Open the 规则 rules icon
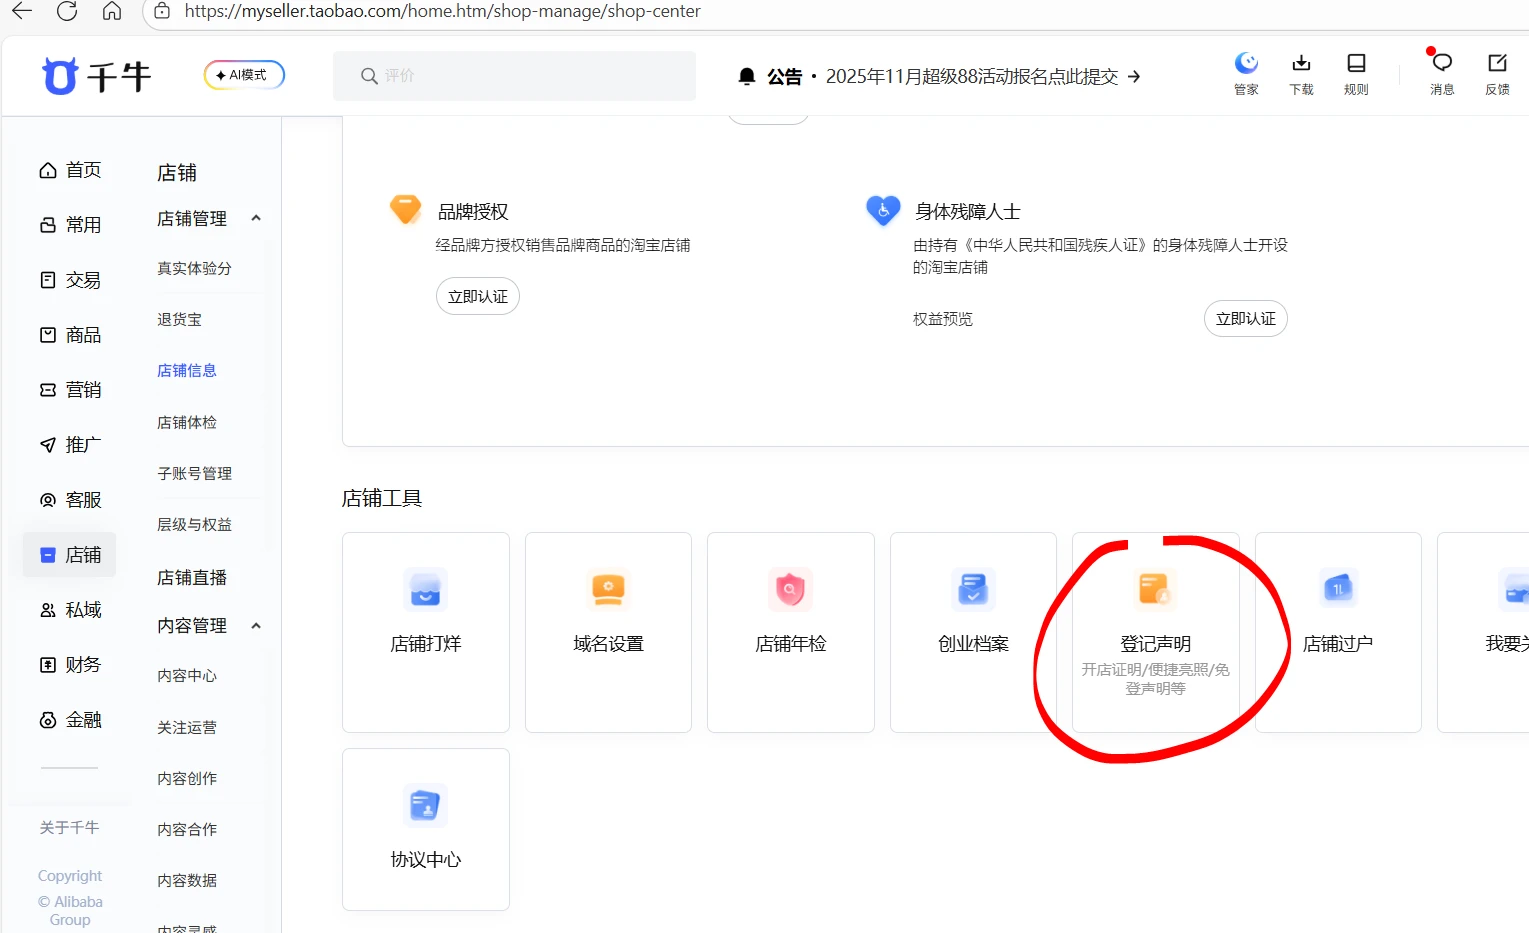The image size is (1529, 933). point(1356,73)
